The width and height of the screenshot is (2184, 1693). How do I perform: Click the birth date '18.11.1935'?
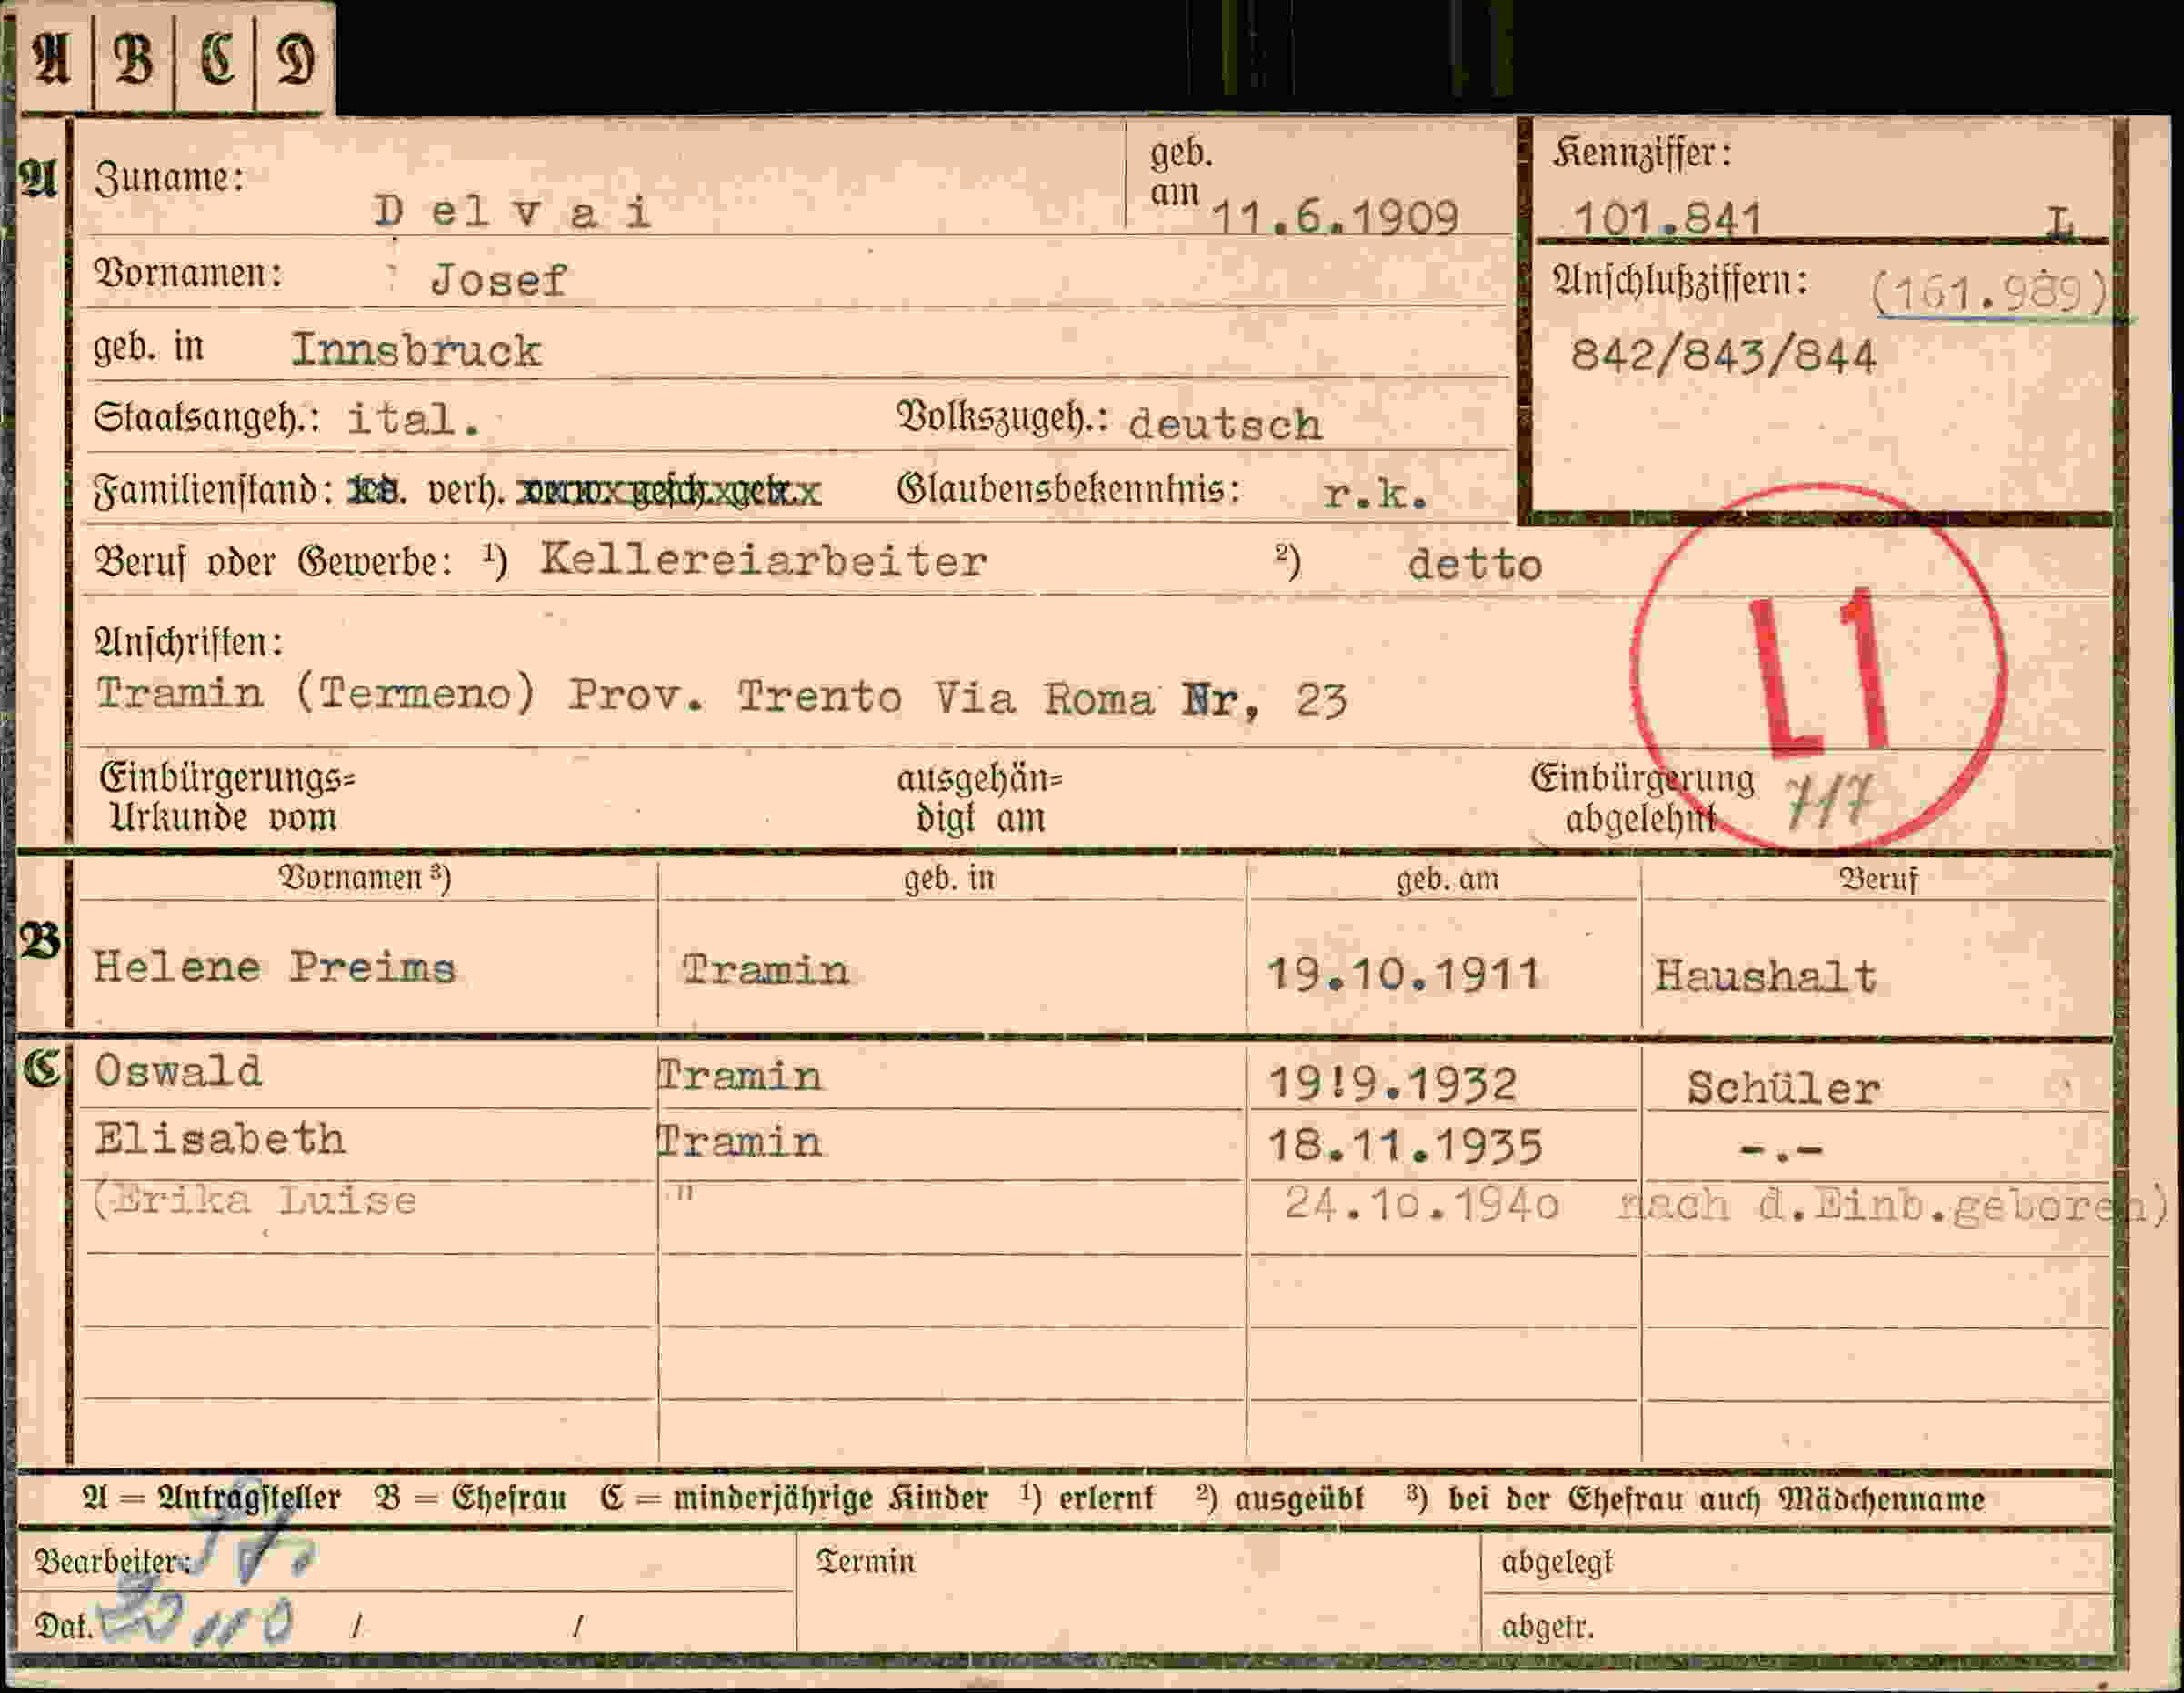[x=1405, y=1146]
